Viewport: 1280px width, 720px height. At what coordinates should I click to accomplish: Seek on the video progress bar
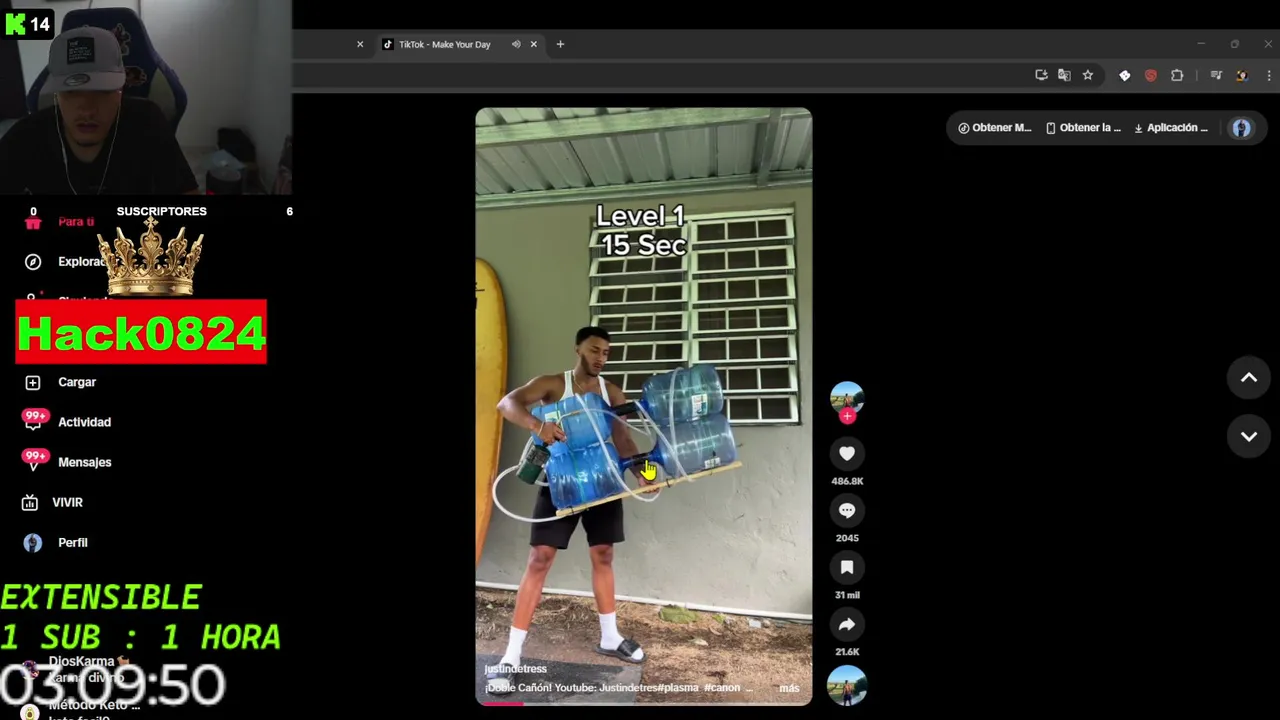tap(643, 703)
